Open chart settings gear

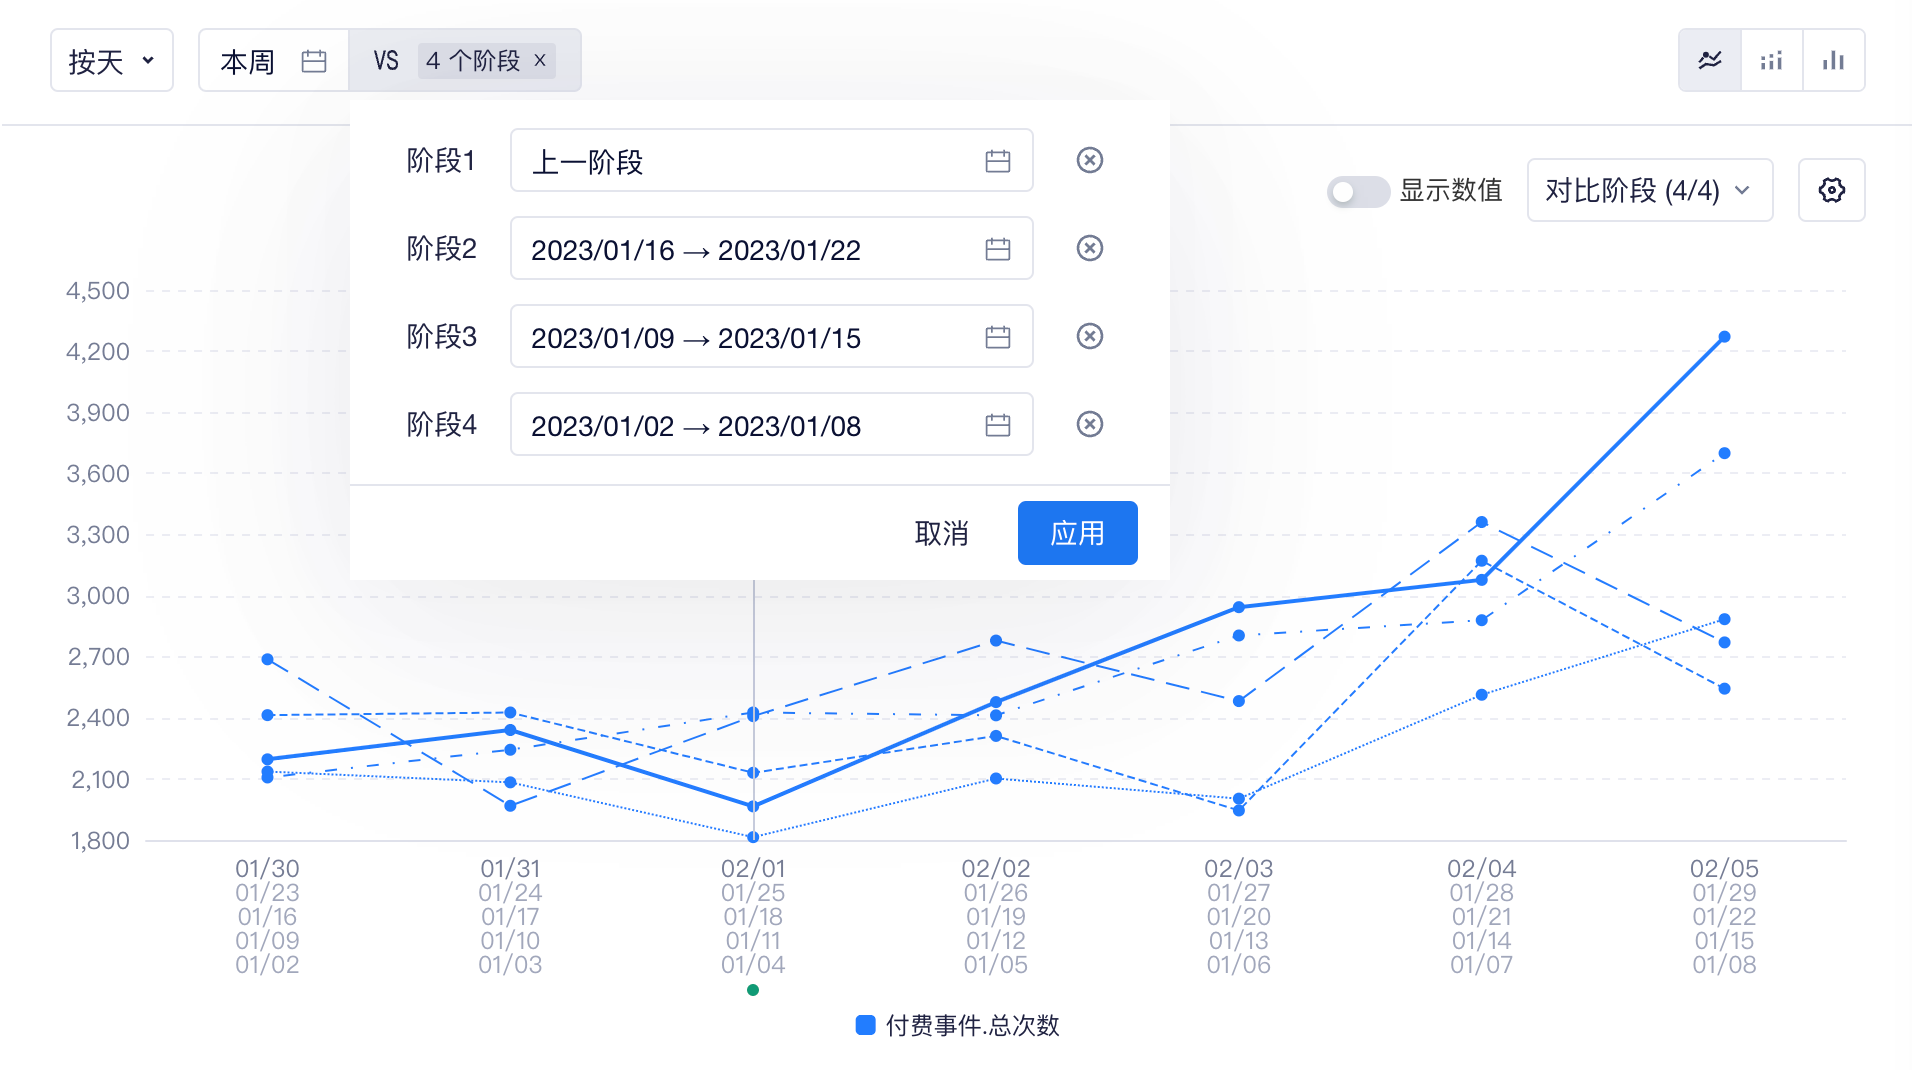(1831, 190)
